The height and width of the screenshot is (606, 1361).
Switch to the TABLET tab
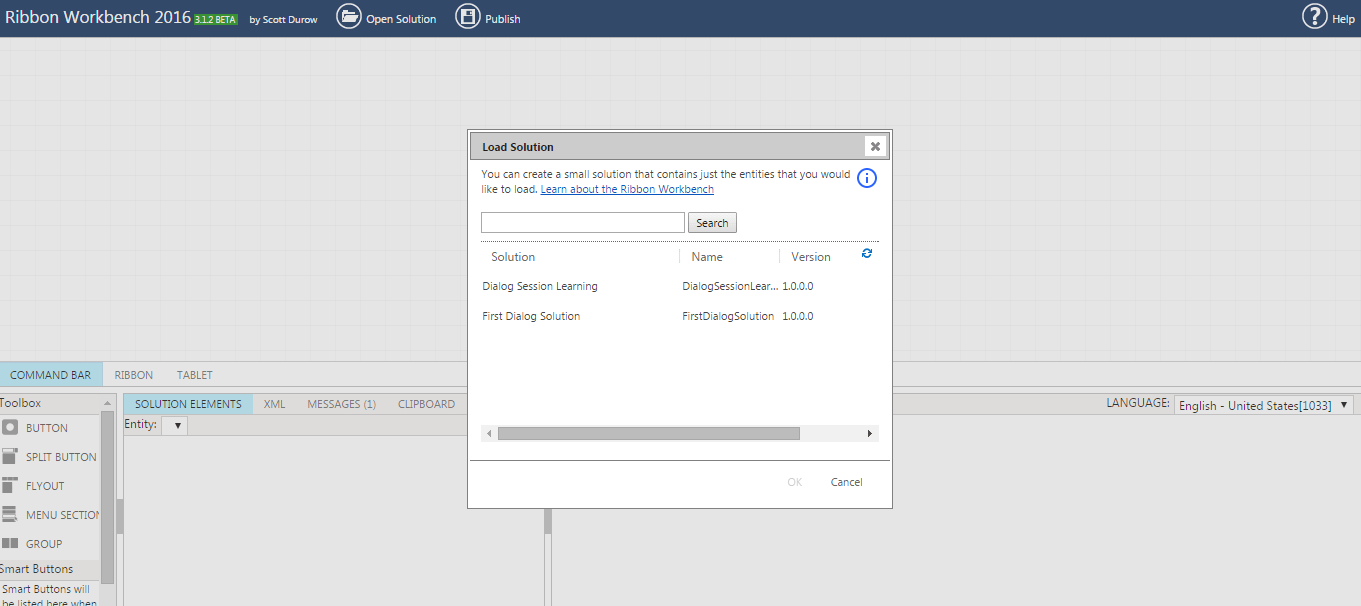click(193, 374)
